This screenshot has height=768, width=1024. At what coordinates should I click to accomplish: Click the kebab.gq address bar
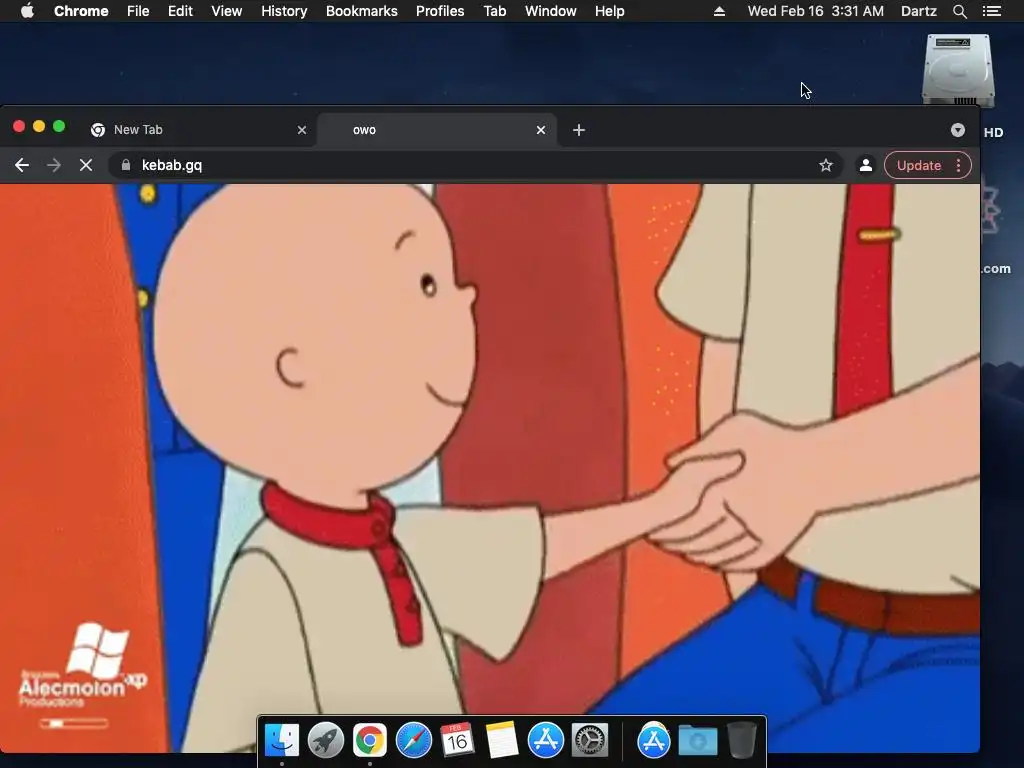(x=475, y=165)
